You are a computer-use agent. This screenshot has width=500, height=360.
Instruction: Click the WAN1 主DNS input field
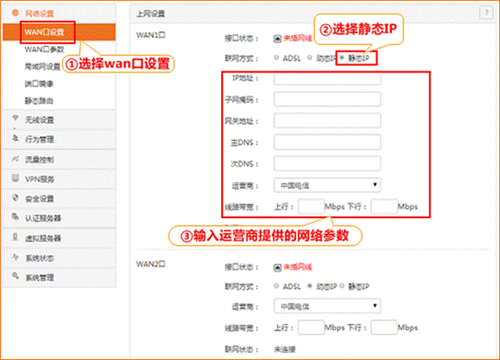pos(327,142)
